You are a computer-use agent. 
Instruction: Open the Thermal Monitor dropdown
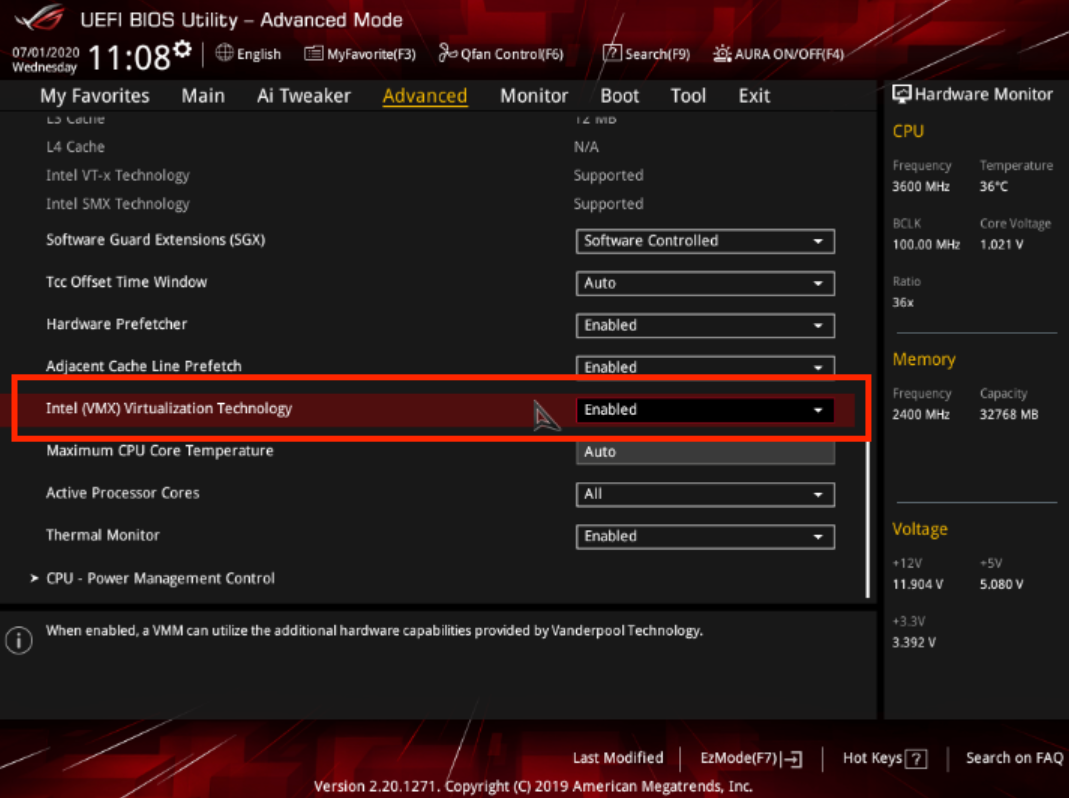[x=705, y=537]
